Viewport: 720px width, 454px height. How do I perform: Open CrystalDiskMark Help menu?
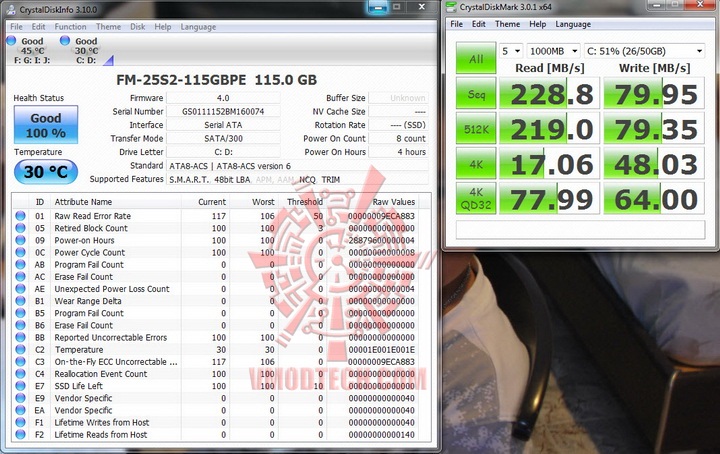pyautogui.click(x=537, y=24)
